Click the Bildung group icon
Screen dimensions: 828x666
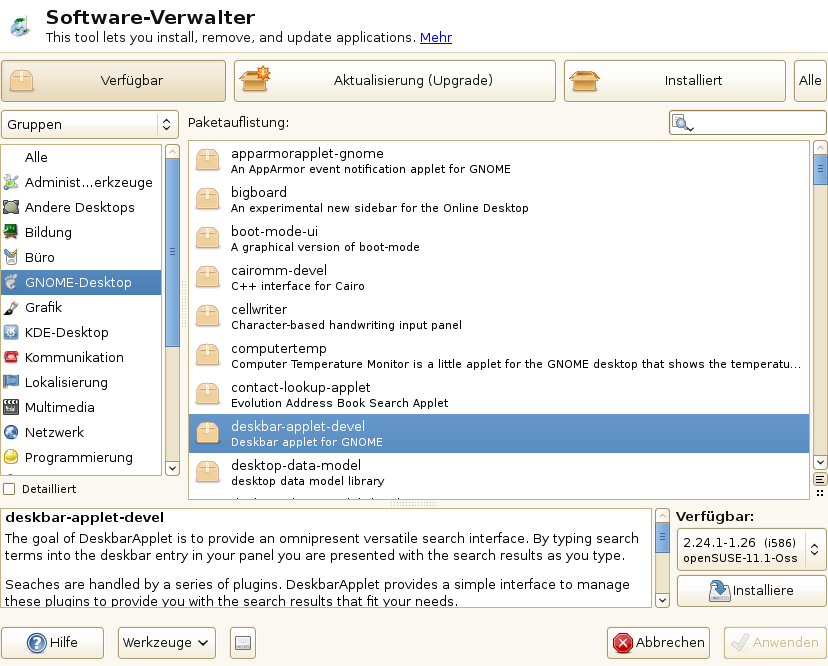coord(11,232)
